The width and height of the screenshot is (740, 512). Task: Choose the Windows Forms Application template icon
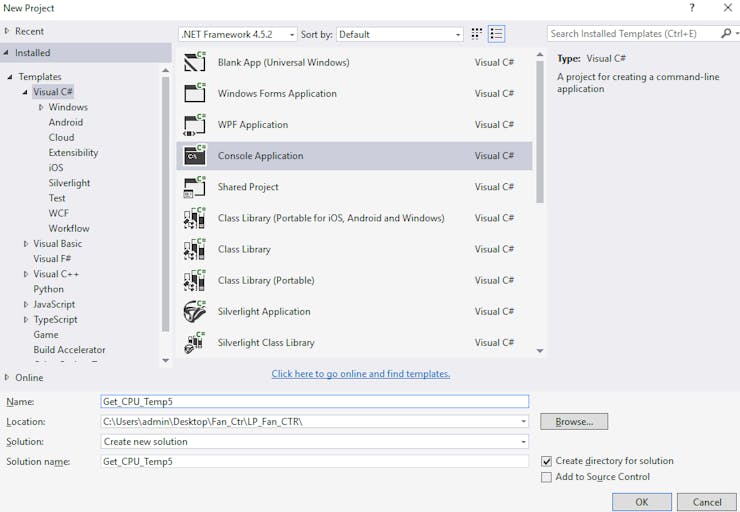tap(194, 93)
